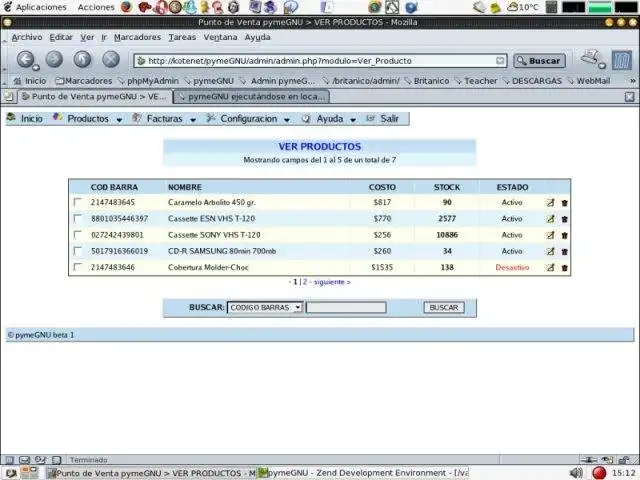Click the BUSCAR button beside the search field

coord(444,307)
